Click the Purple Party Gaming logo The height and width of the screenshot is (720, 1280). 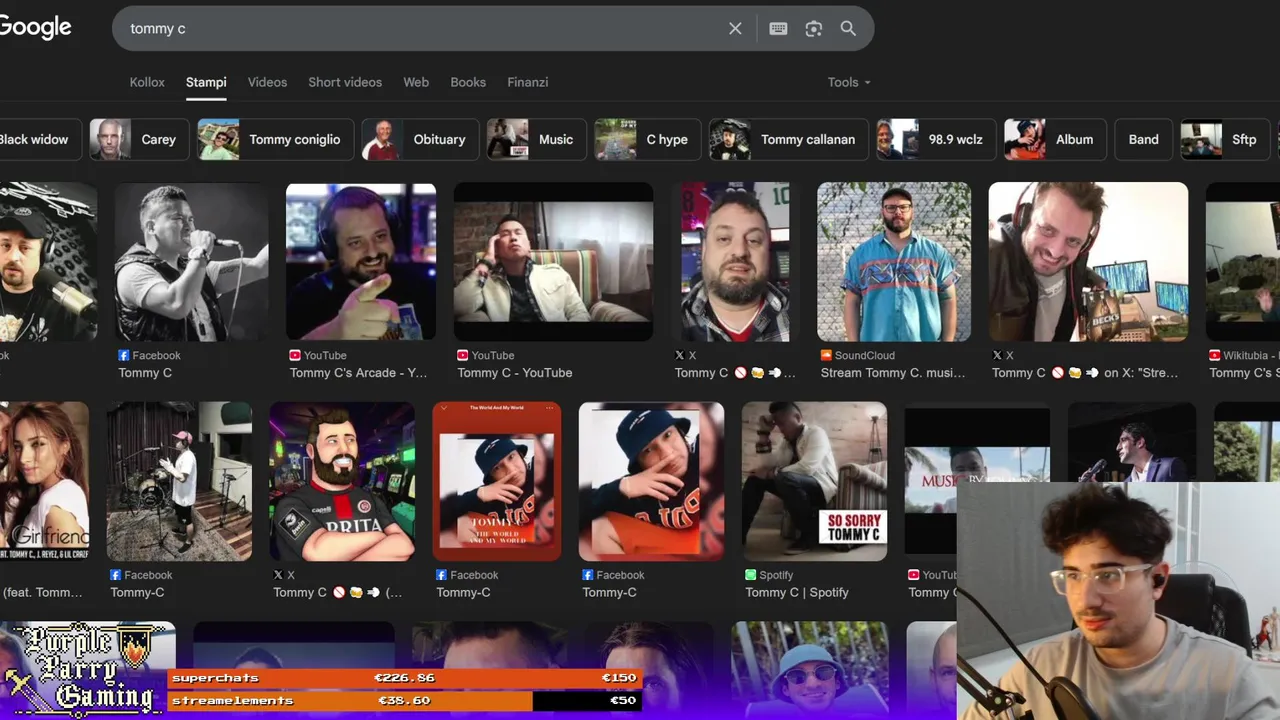[83, 668]
